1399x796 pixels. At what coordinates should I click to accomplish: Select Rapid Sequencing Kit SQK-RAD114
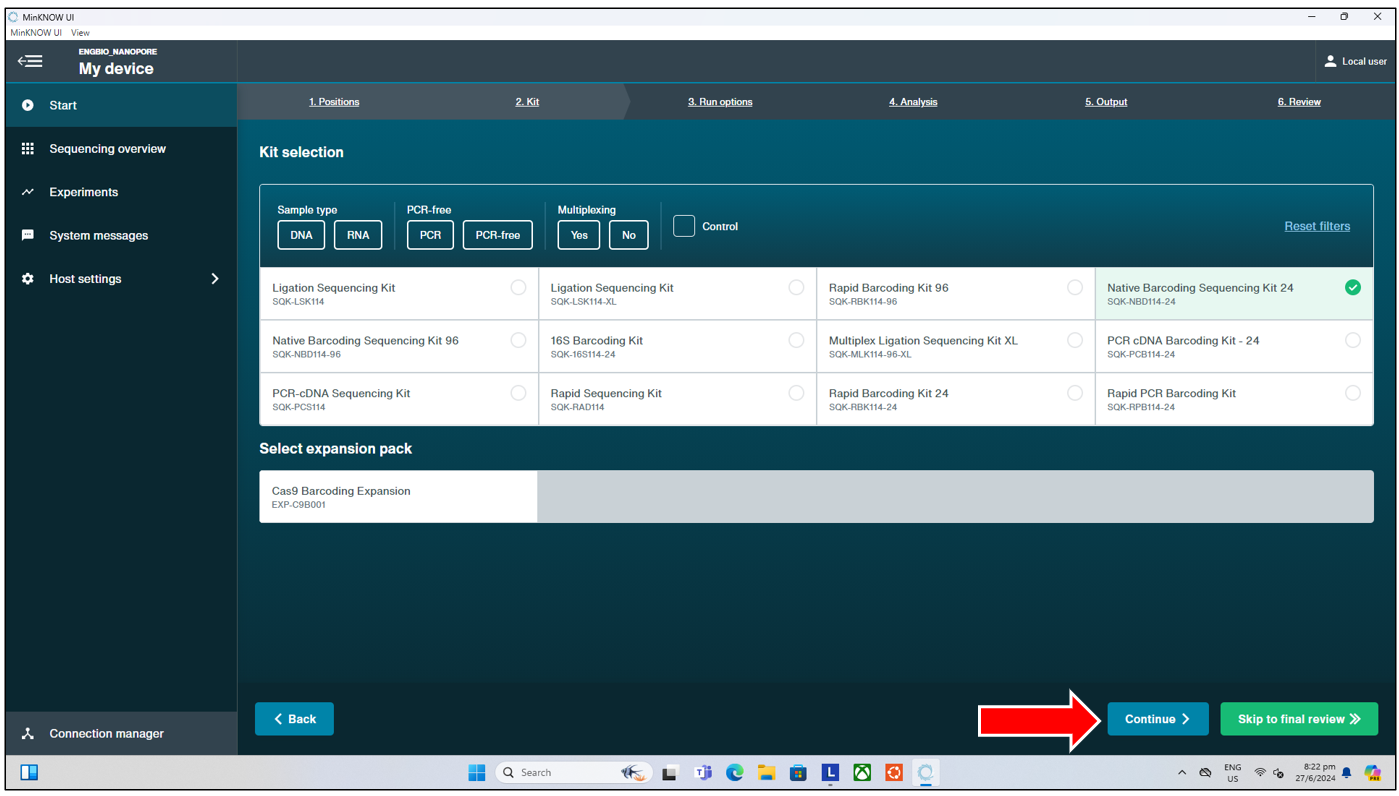pyautogui.click(x=677, y=399)
